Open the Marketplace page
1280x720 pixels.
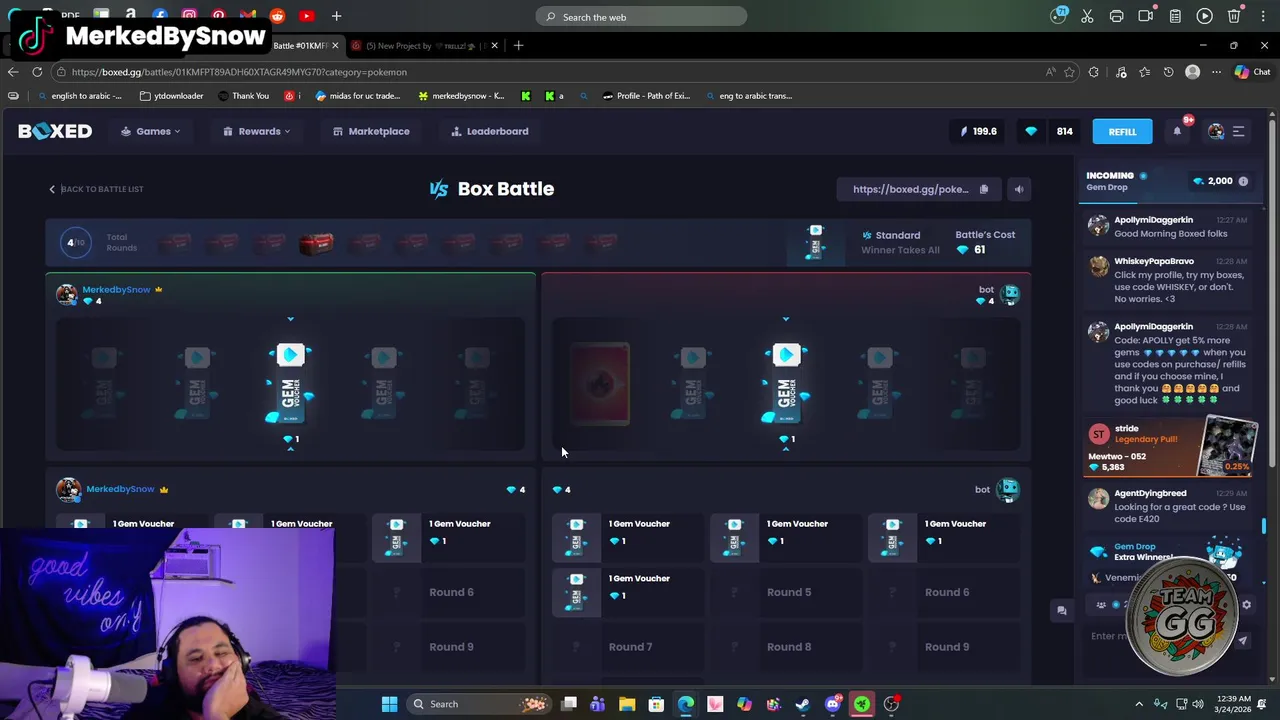point(371,131)
